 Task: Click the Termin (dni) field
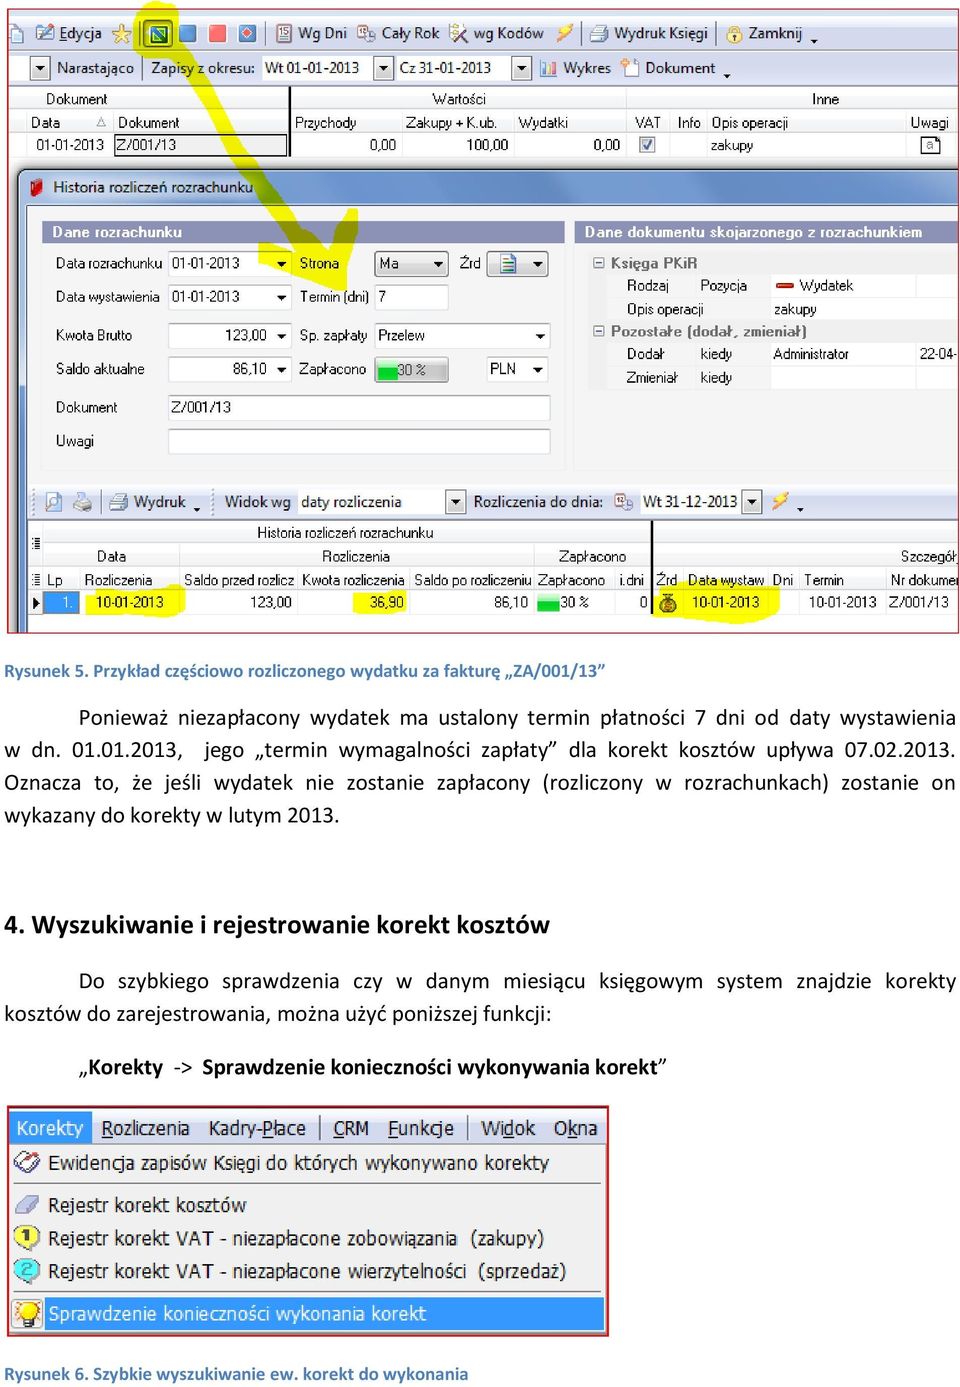[x=411, y=297]
